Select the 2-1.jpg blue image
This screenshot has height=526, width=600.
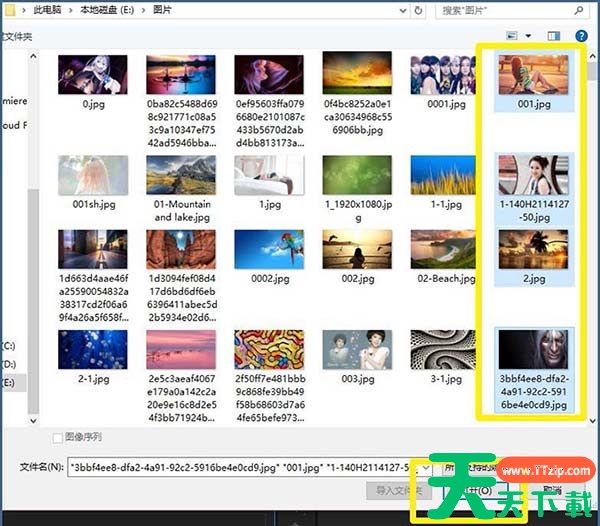click(93, 350)
